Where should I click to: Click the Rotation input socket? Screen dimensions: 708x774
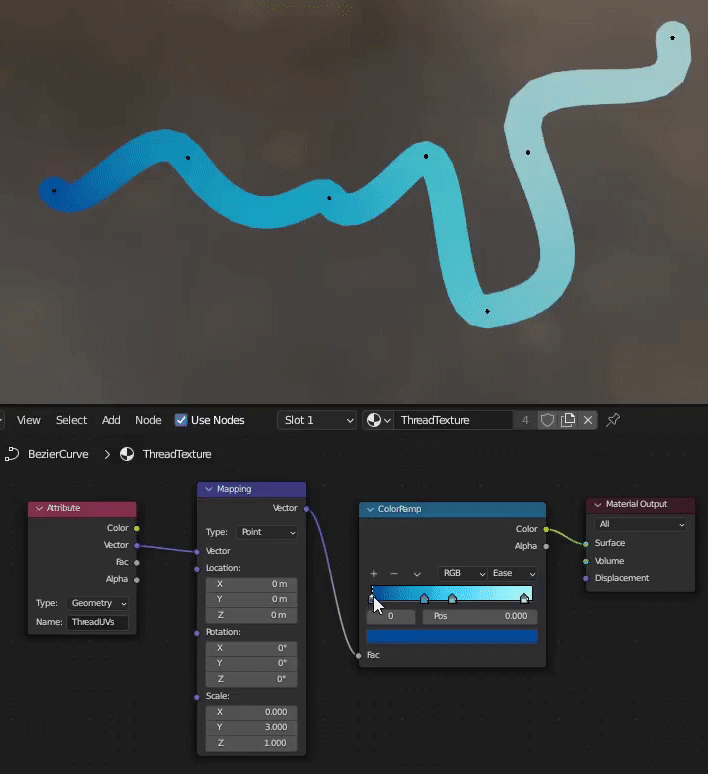[197, 633]
